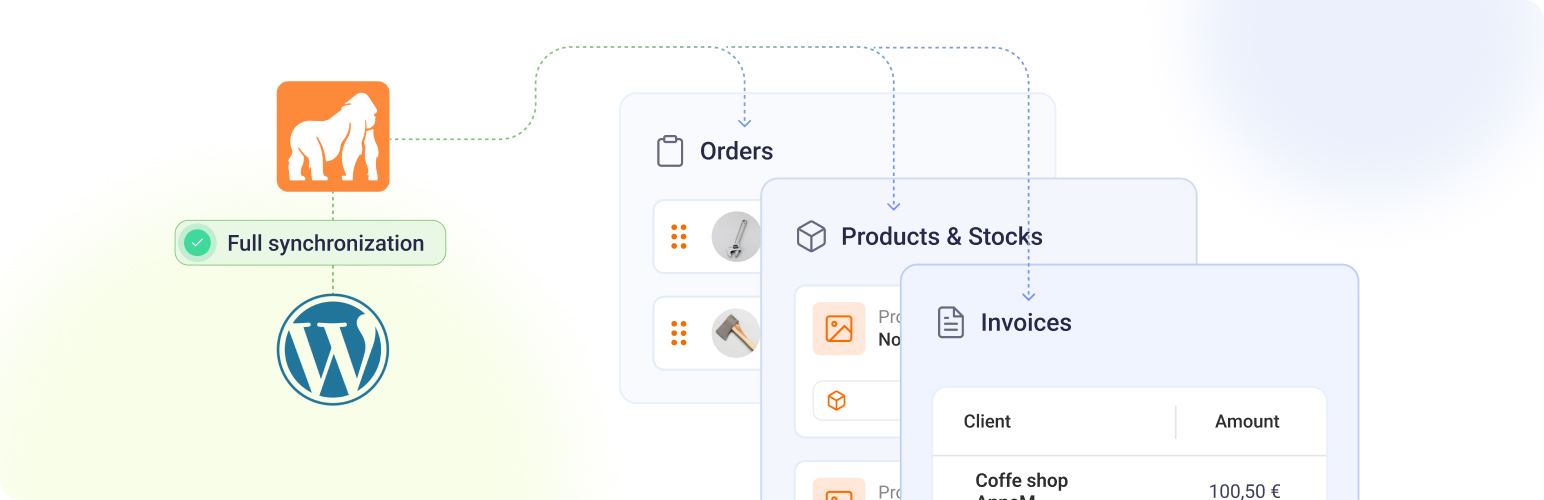
Task: Open the axe product thumbnail
Action: pyautogui.click(x=736, y=333)
